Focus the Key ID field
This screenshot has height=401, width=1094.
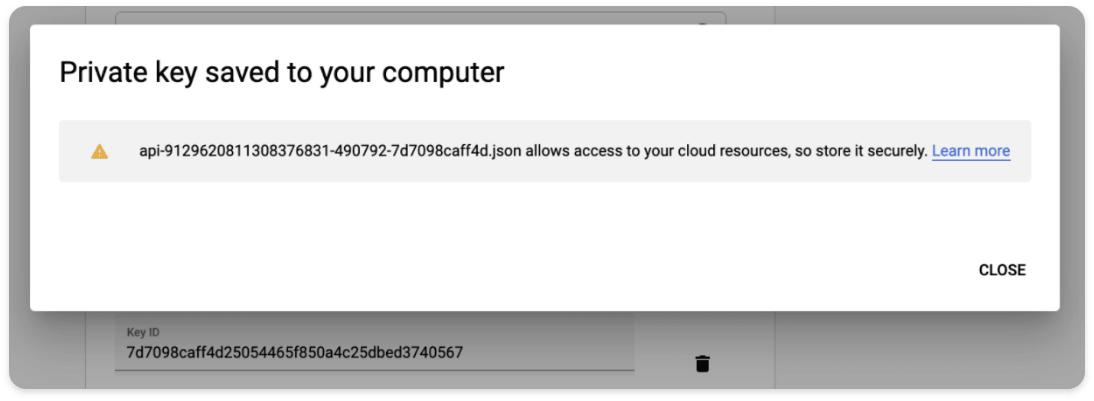pos(375,343)
